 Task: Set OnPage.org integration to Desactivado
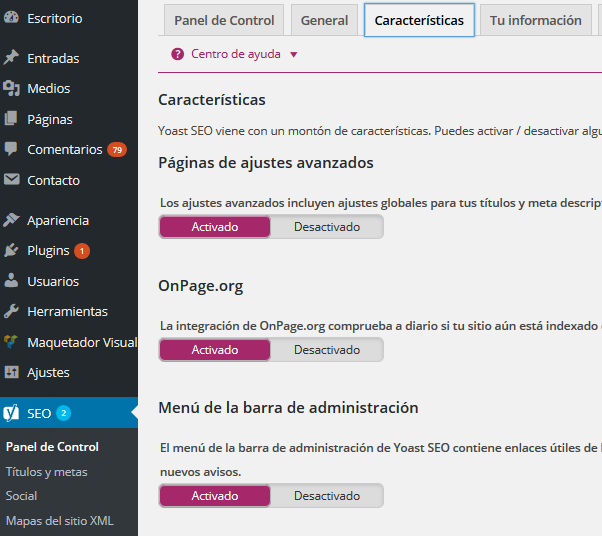pos(327,350)
